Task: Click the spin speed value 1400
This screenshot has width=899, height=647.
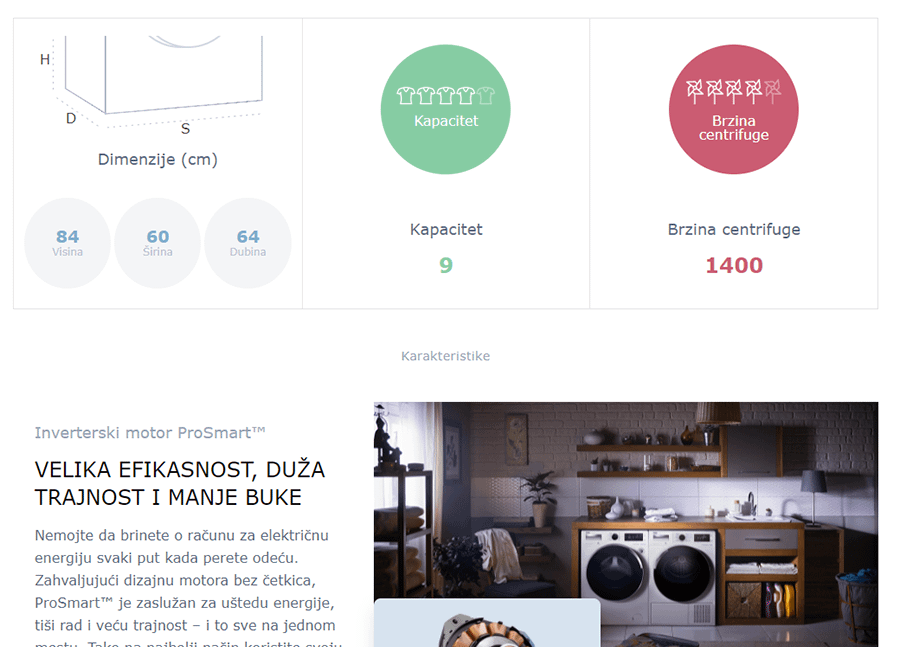Action: [x=734, y=265]
